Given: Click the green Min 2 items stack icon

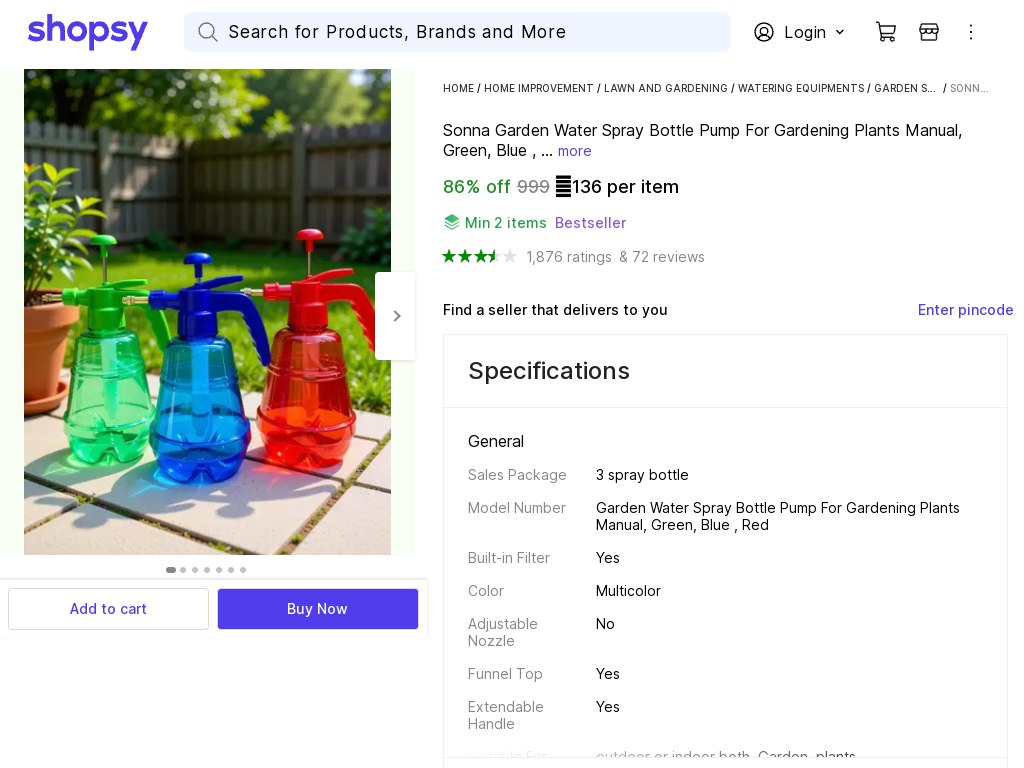Looking at the screenshot, I should click(452, 222).
